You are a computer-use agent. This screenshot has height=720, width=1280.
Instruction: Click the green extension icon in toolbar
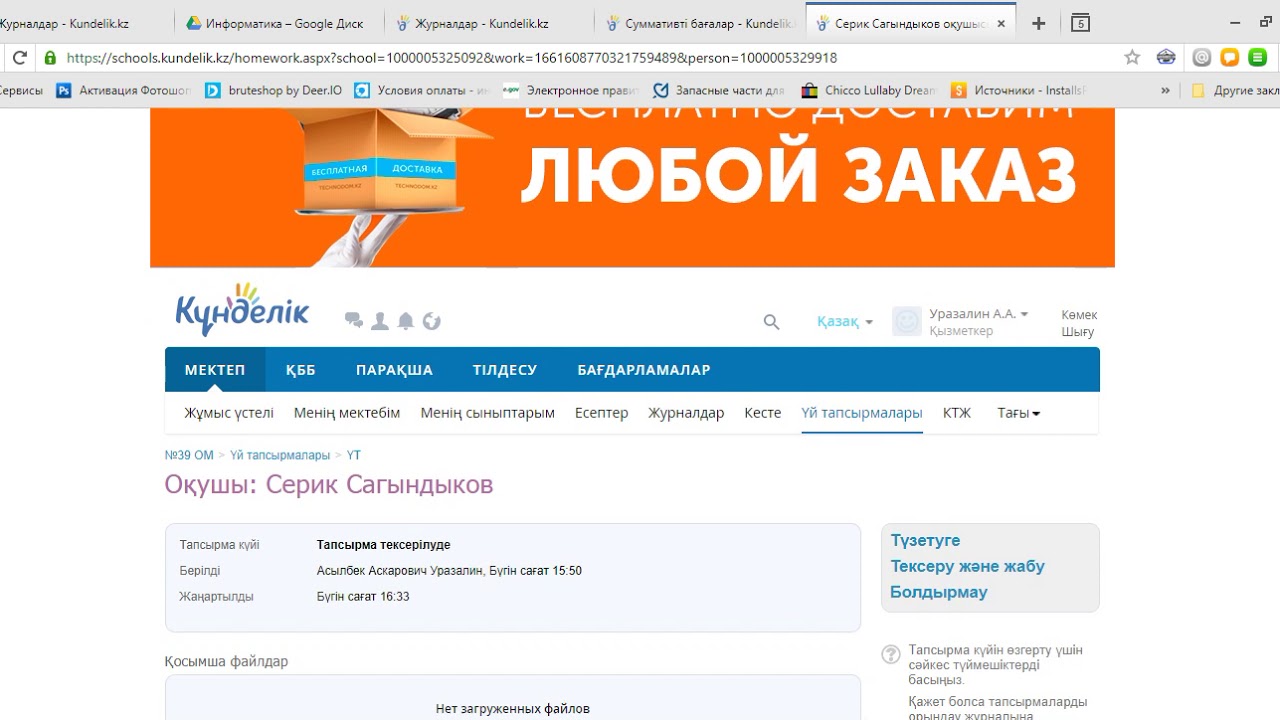[1258, 58]
